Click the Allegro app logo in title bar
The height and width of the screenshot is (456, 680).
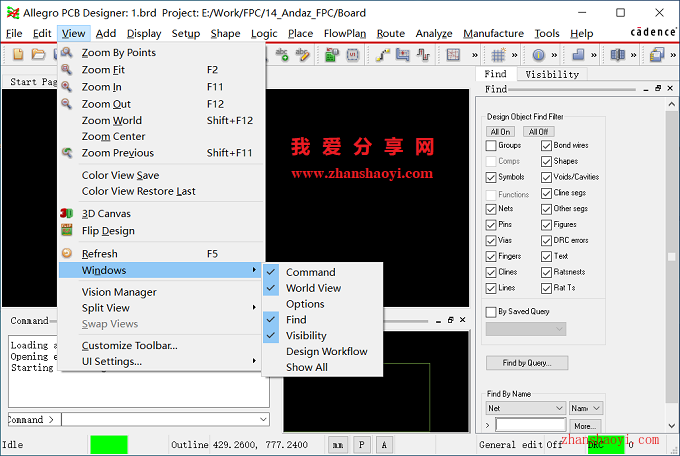pyautogui.click(x=13, y=13)
